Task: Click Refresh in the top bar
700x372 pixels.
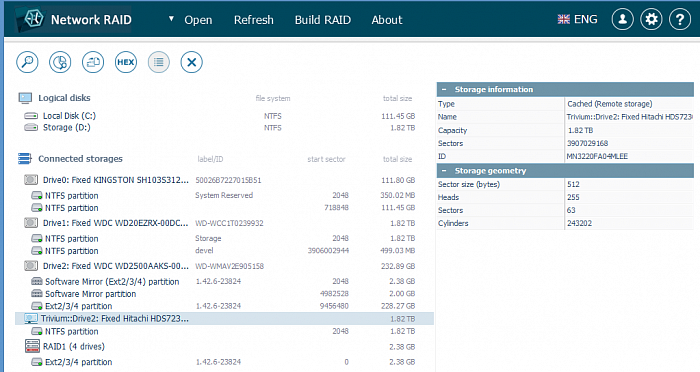Action: click(x=254, y=20)
